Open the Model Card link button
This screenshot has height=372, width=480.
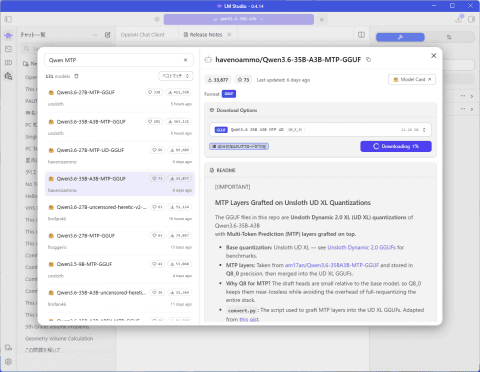point(412,79)
